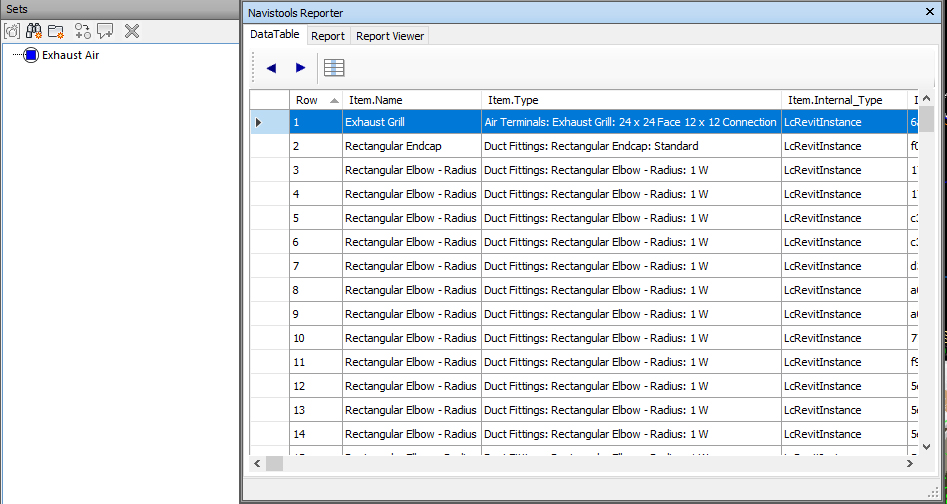Sort by the Item.Internal_Type column header
947x504 pixels.
[844, 100]
